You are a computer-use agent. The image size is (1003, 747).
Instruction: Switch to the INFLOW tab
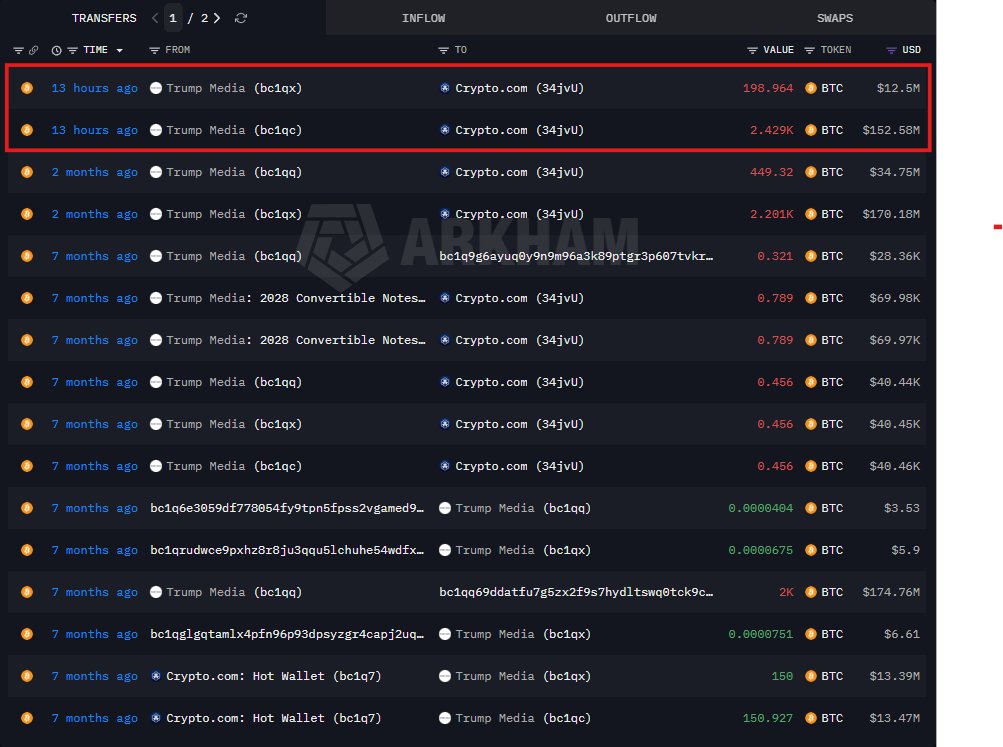(x=423, y=18)
